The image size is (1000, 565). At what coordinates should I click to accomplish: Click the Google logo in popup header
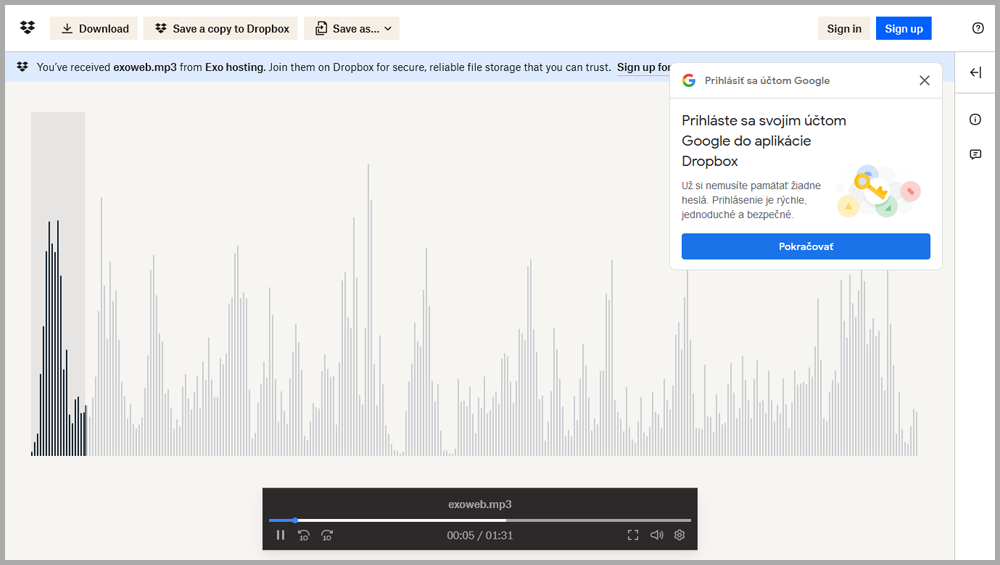coord(688,80)
